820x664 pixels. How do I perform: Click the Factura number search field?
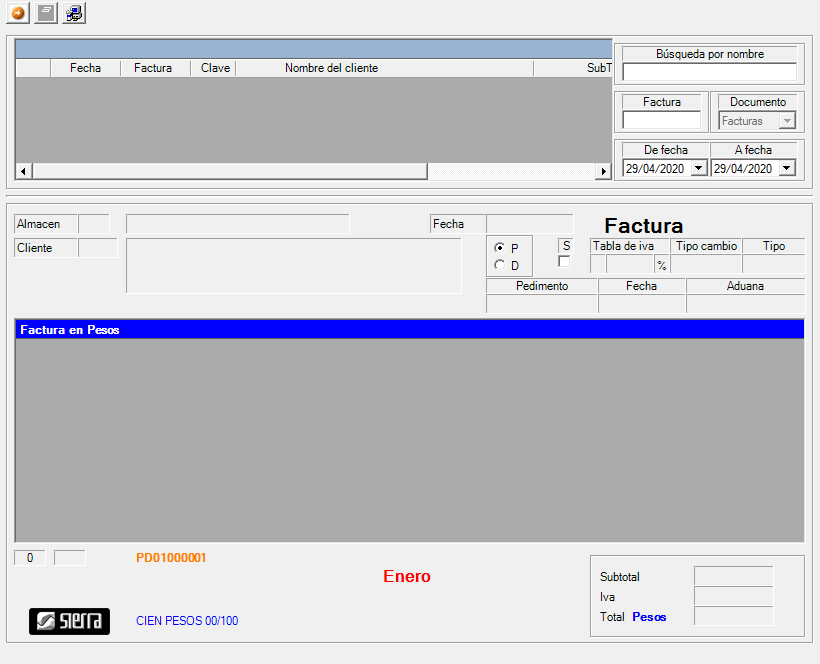[661, 120]
